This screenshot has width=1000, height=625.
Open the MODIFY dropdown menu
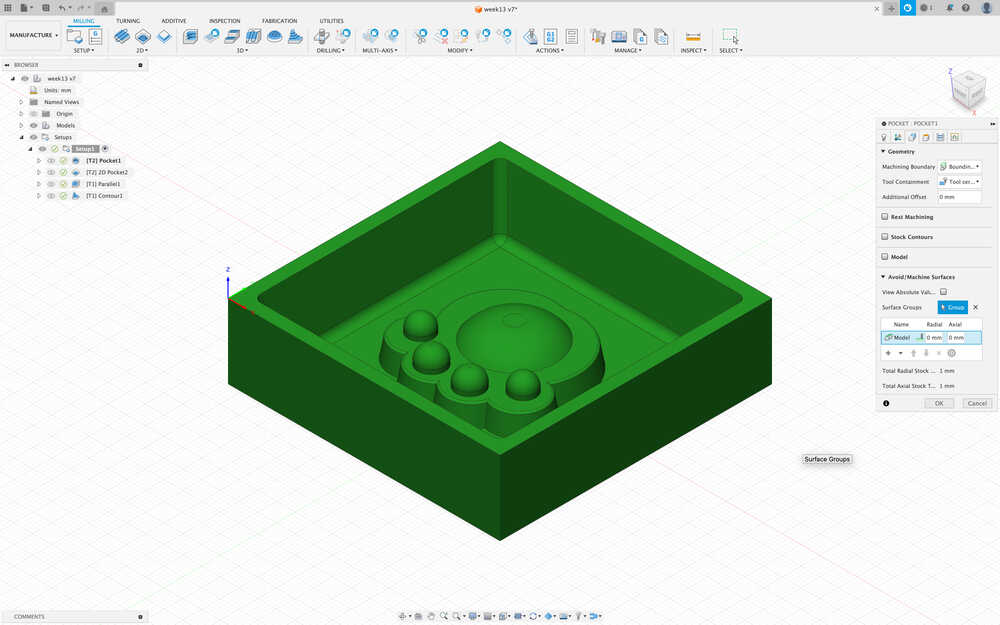(x=460, y=50)
